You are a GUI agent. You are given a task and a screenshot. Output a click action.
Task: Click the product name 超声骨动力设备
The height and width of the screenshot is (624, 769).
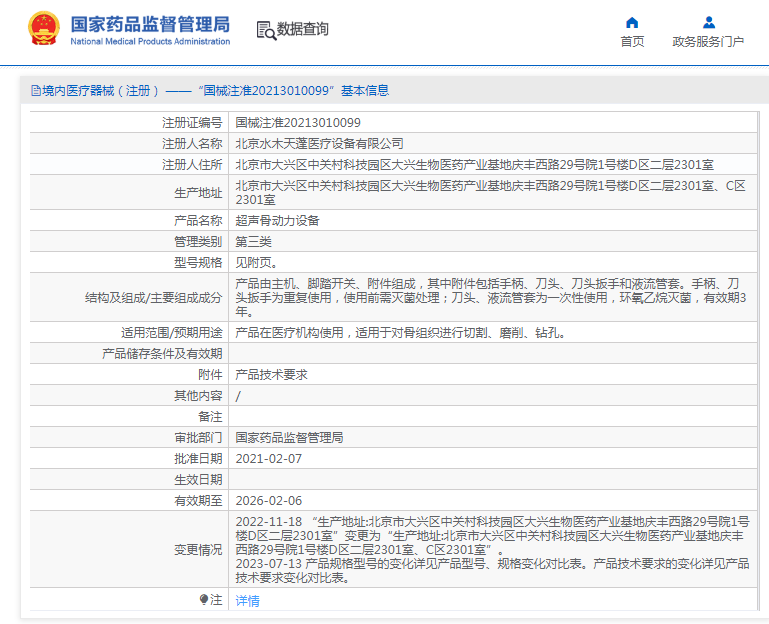click(x=278, y=221)
